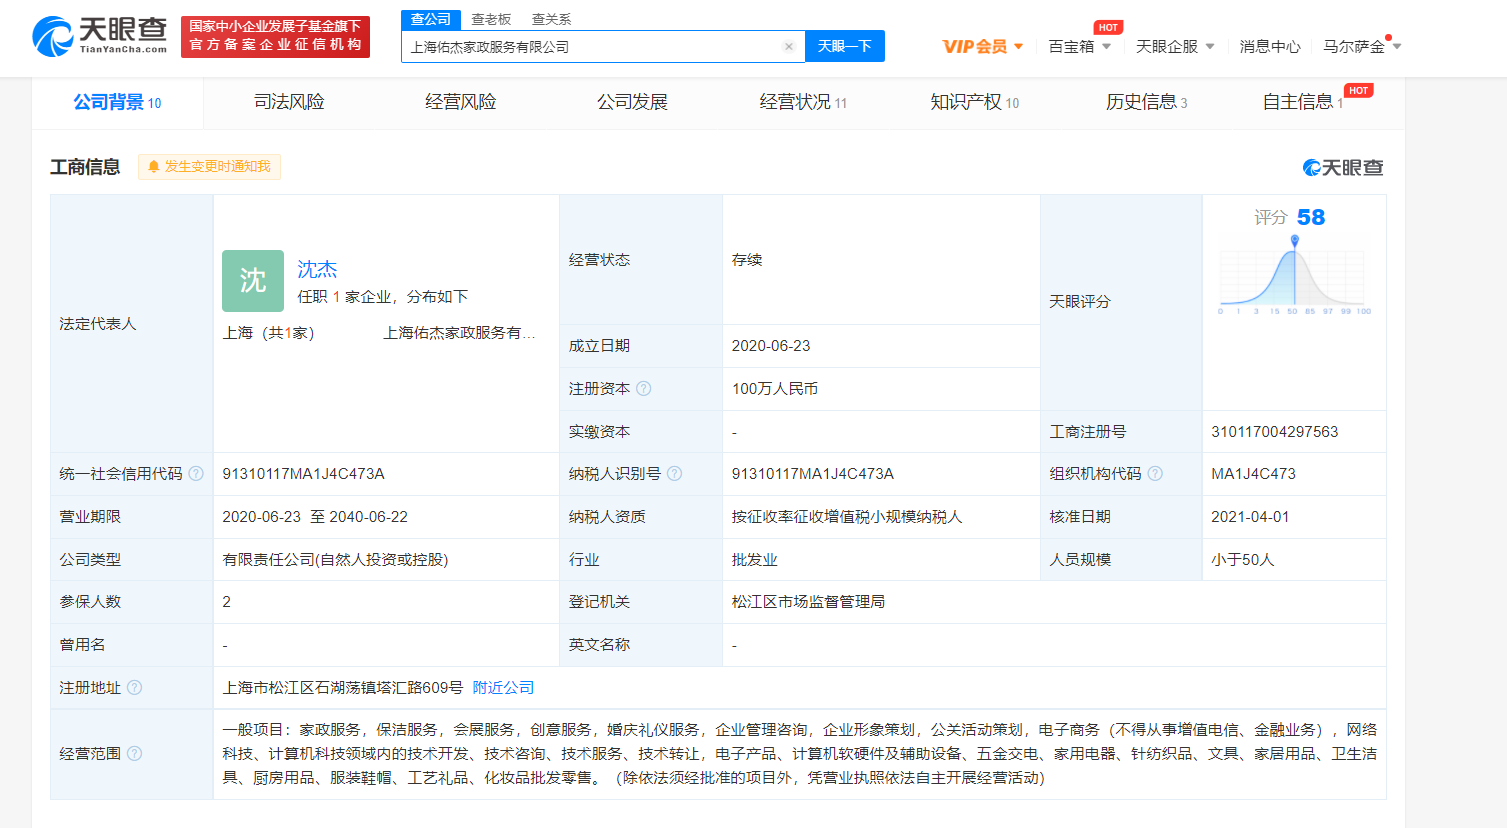This screenshot has height=828, width=1507.
Task: Open help icon next to 注册资本
Action: [644, 389]
